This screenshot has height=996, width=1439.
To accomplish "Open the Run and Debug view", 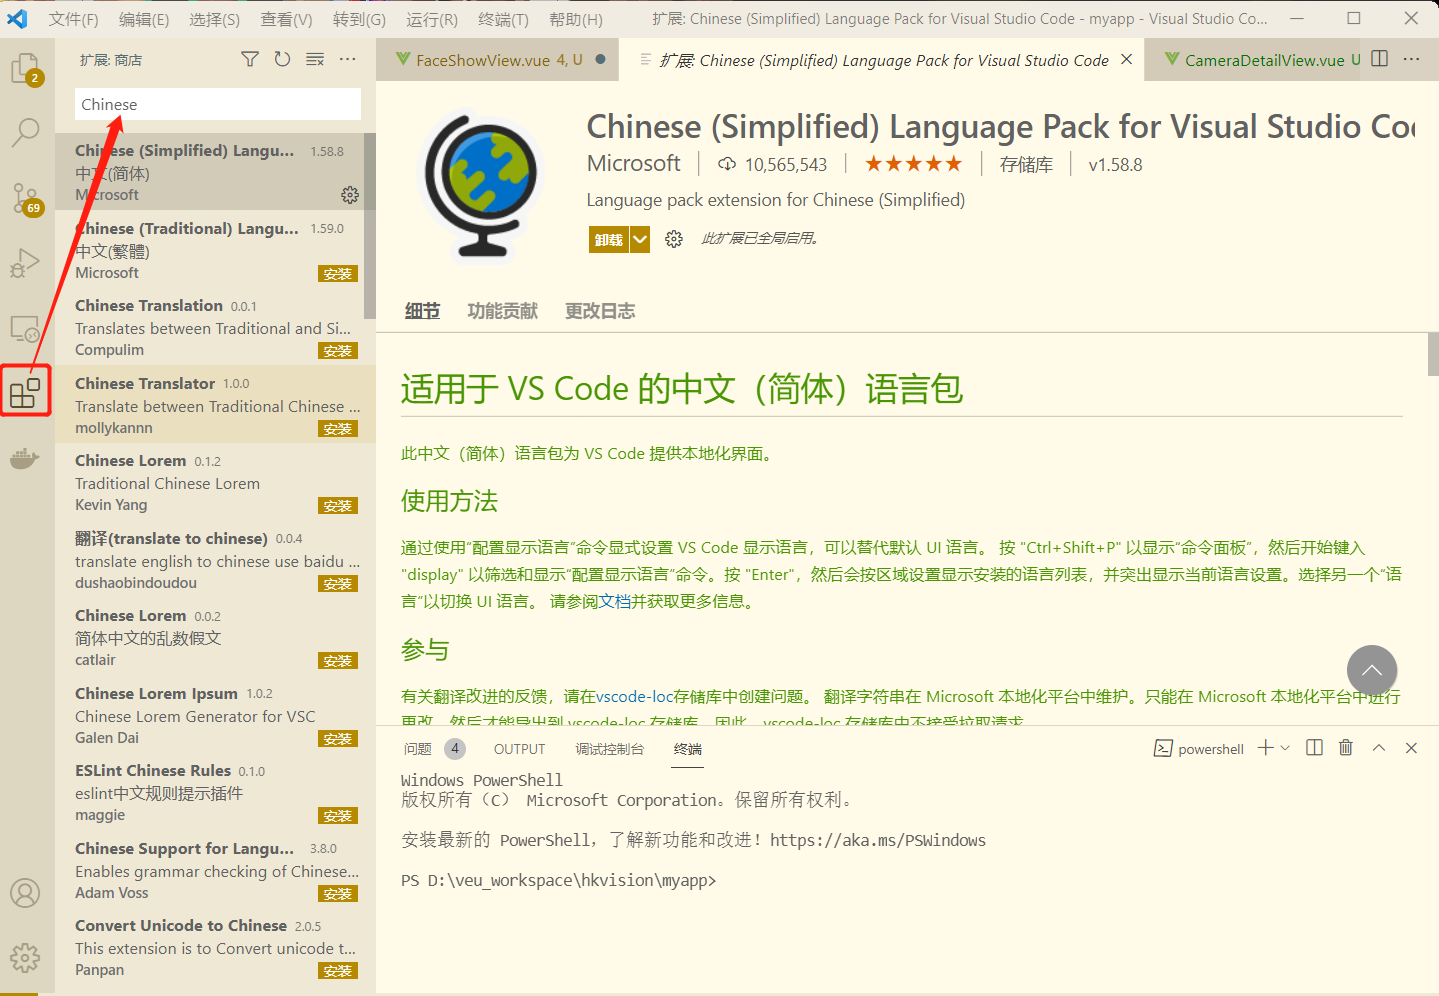I will coord(26,263).
